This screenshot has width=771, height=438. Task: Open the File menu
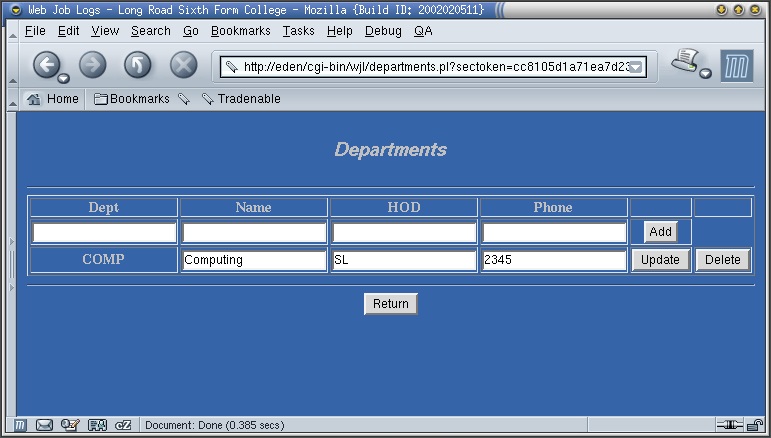(35, 31)
